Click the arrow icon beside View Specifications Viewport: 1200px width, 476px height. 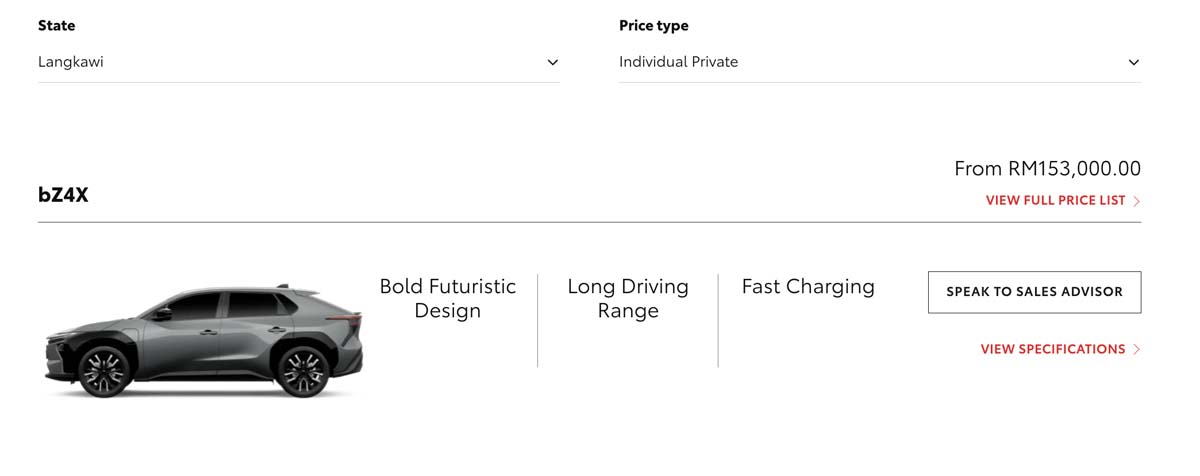point(1137,350)
